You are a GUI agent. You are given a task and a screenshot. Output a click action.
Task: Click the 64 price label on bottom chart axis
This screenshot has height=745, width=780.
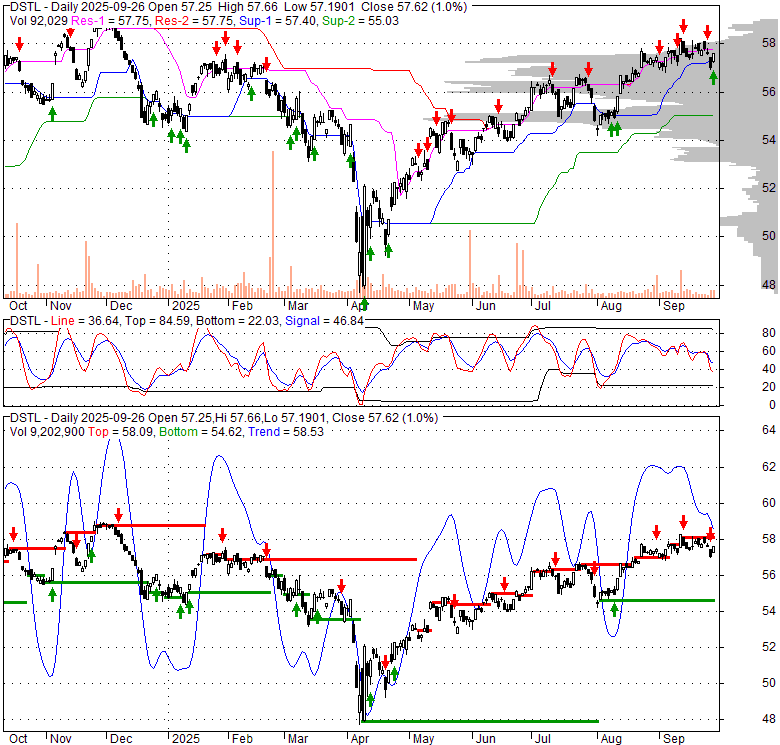click(x=769, y=430)
